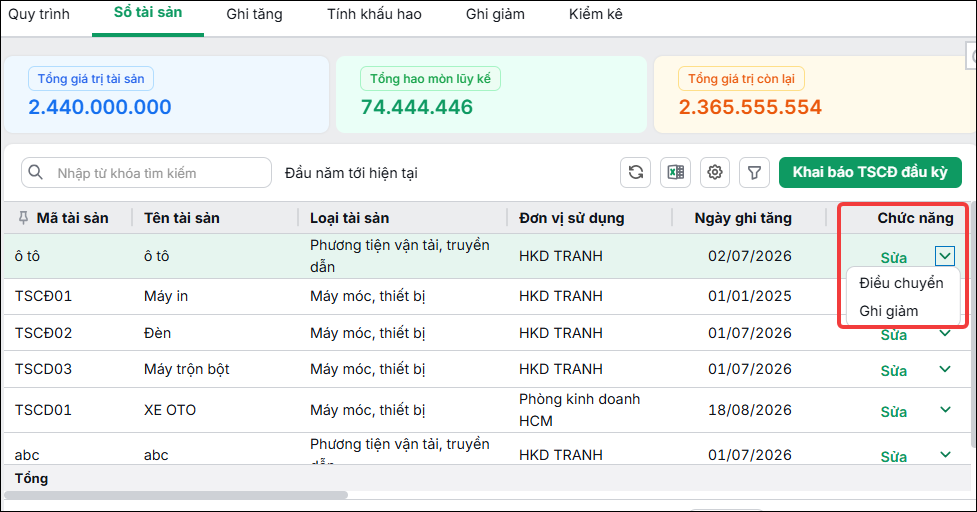Click the Tổng giá trị còn lại card
This screenshot has width=977, height=512.
(815, 95)
